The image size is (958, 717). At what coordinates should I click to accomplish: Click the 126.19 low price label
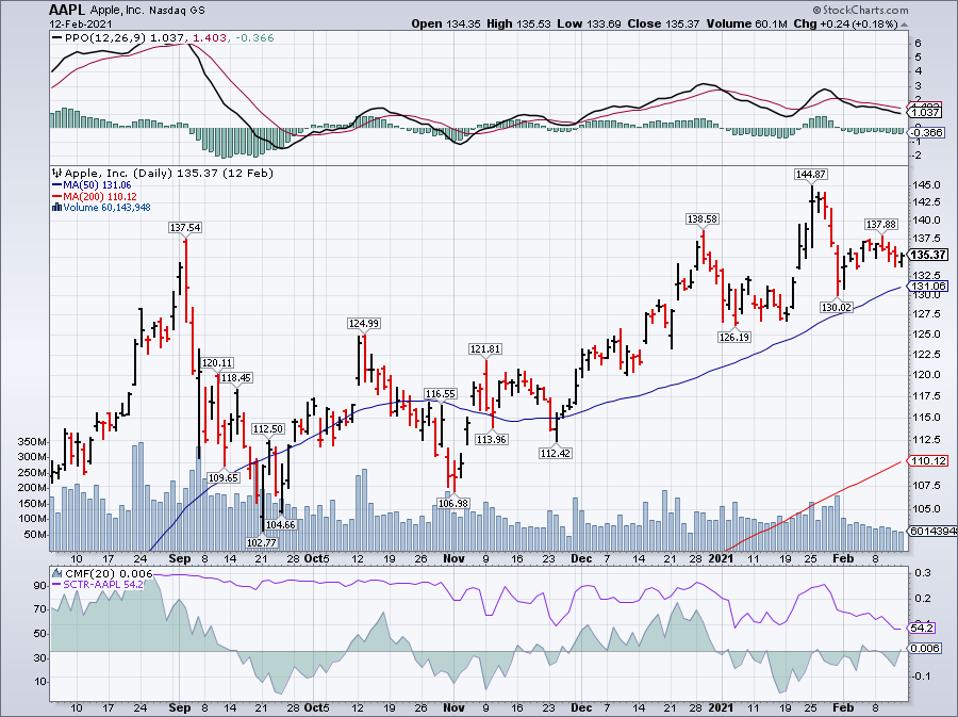tap(734, 337)
